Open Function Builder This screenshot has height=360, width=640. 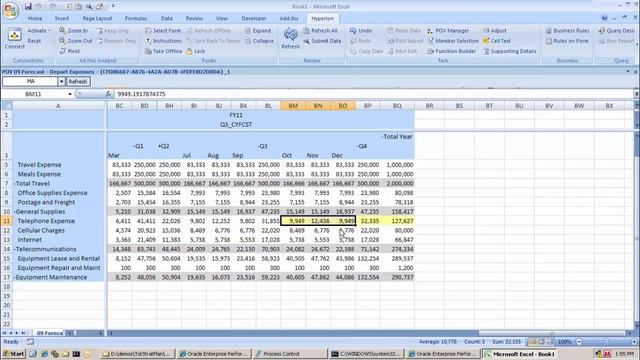tap(451, 51)
